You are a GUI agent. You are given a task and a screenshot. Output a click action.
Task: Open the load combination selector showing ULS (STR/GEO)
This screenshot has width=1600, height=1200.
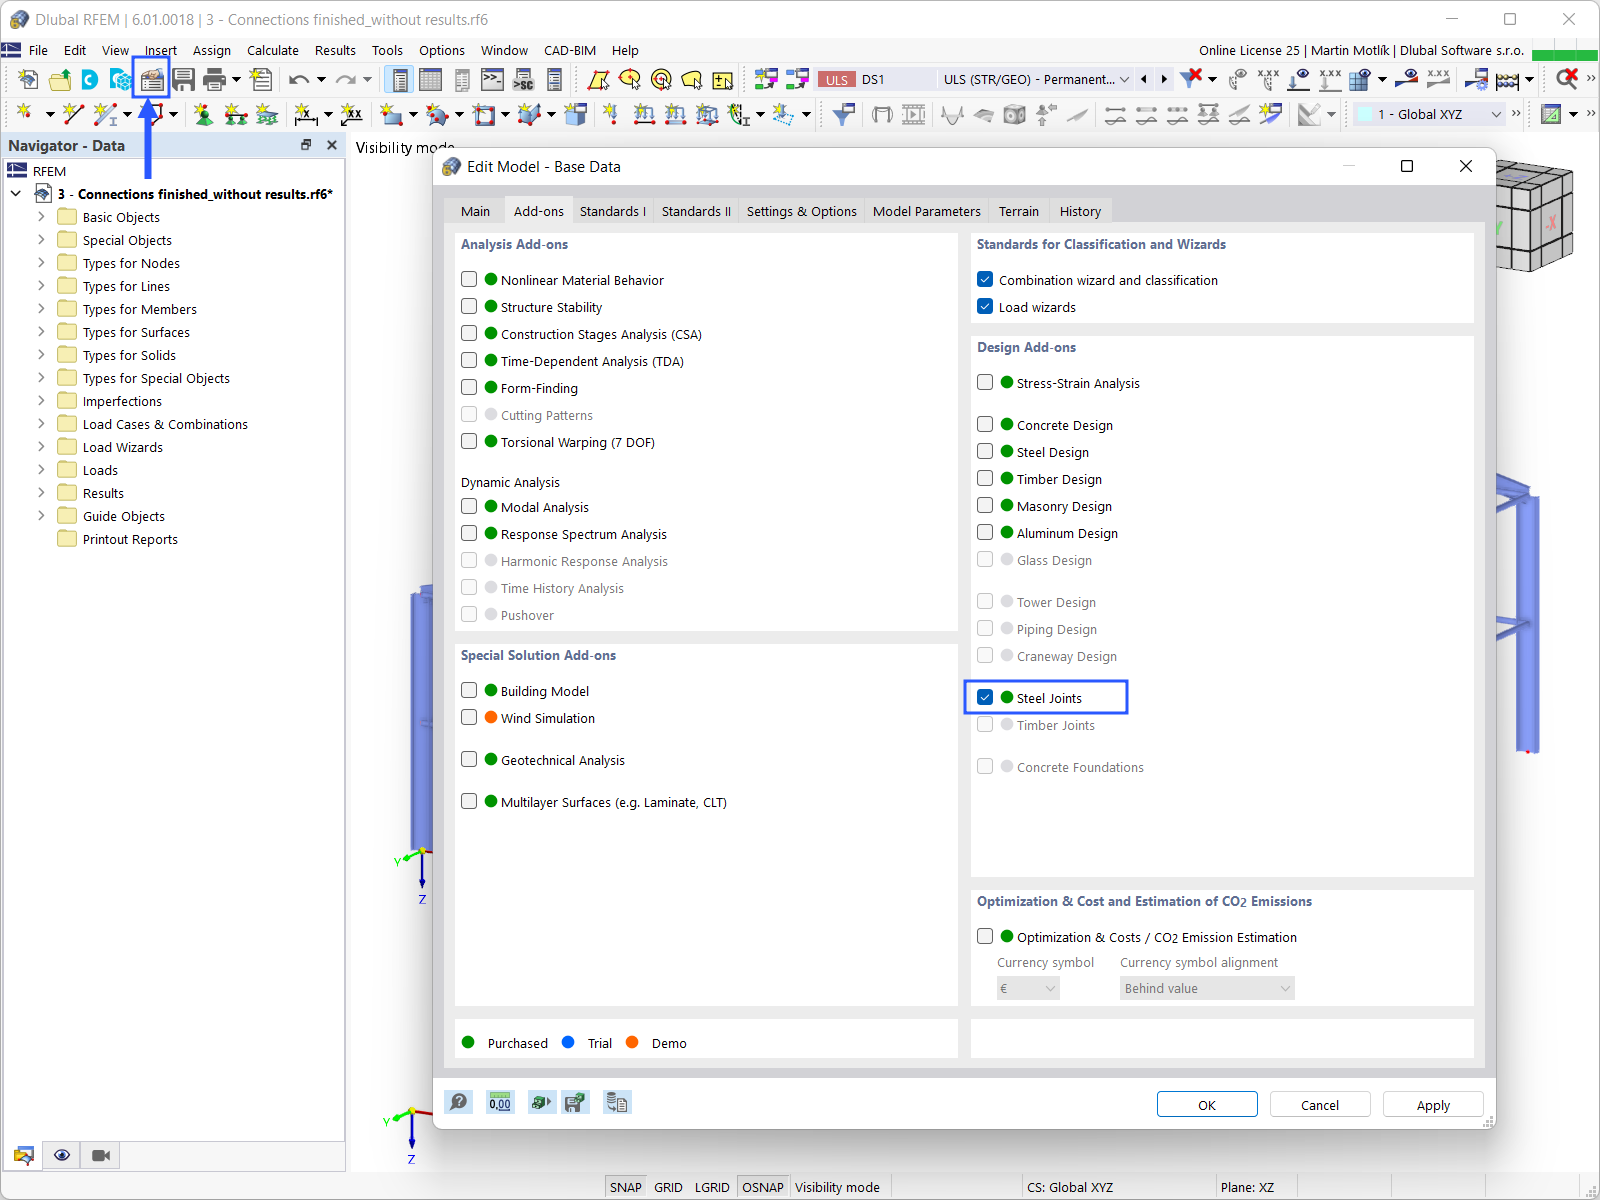click(1033, 79)
